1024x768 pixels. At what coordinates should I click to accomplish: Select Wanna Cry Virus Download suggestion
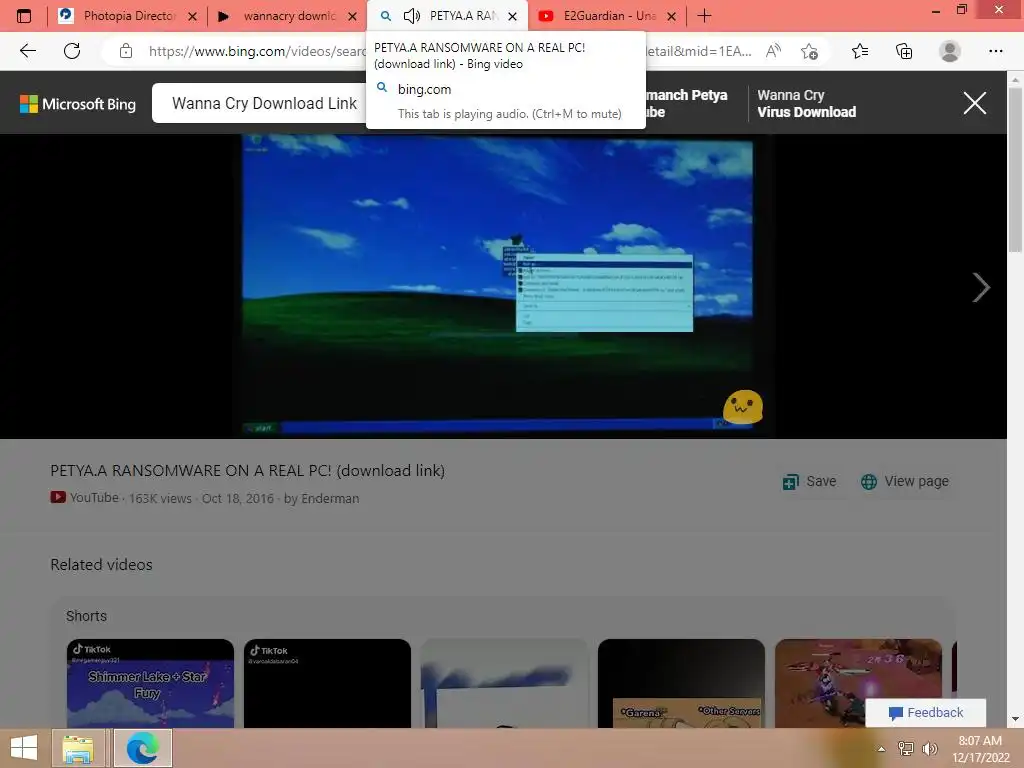point(806,103)
